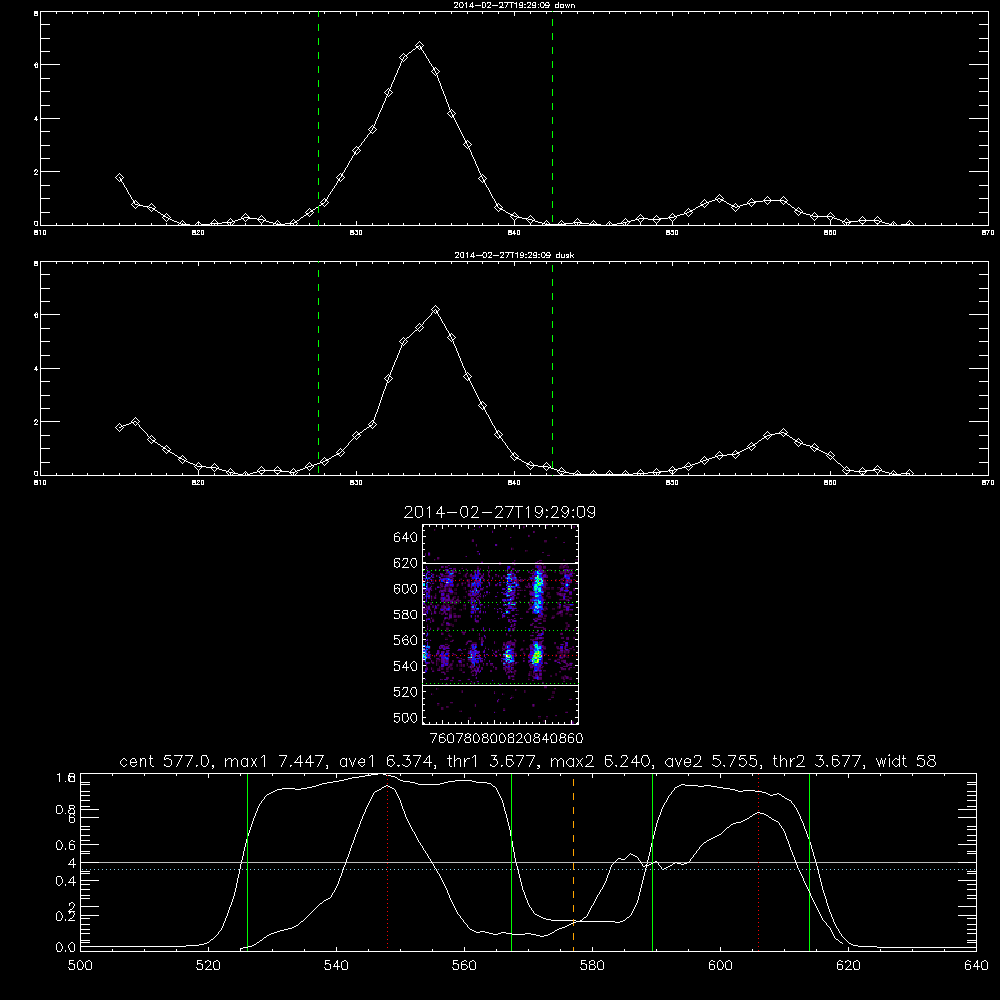The image size is (1000, 1000).
Task: Click the 520 label on bottom plot x-axis
Action: (208, 966)
